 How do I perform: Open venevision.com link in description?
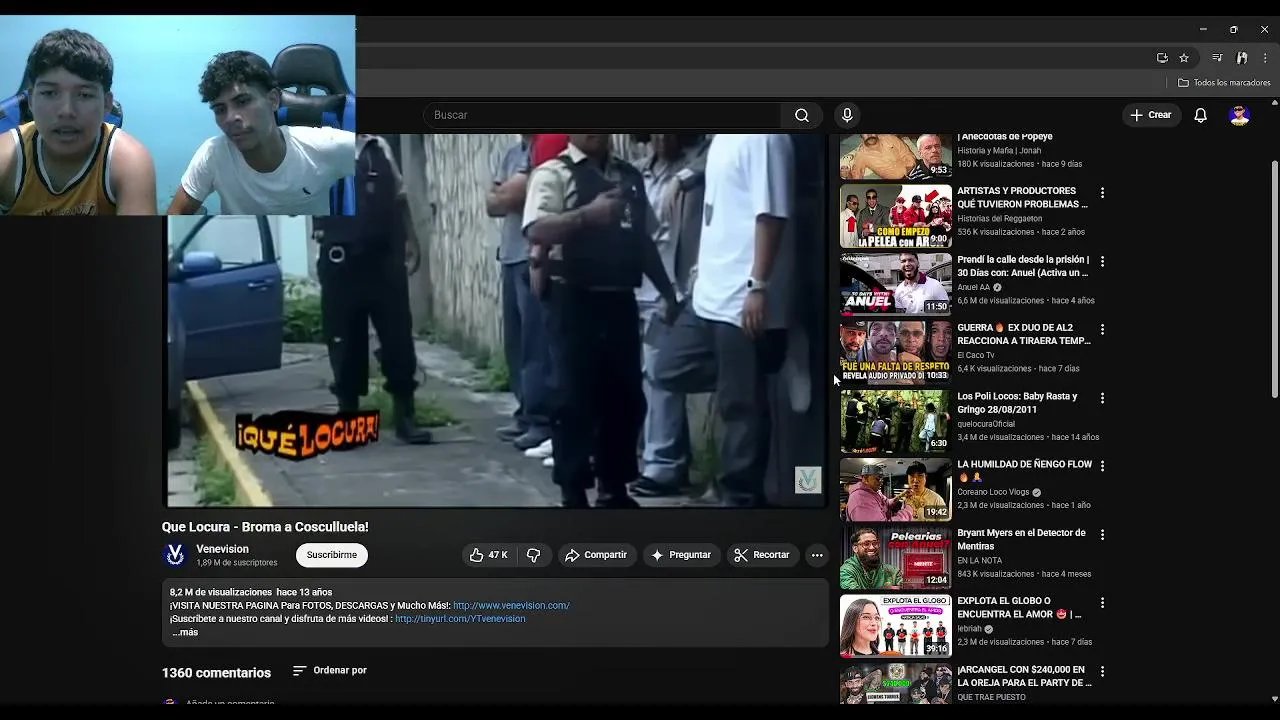[511, 606]
